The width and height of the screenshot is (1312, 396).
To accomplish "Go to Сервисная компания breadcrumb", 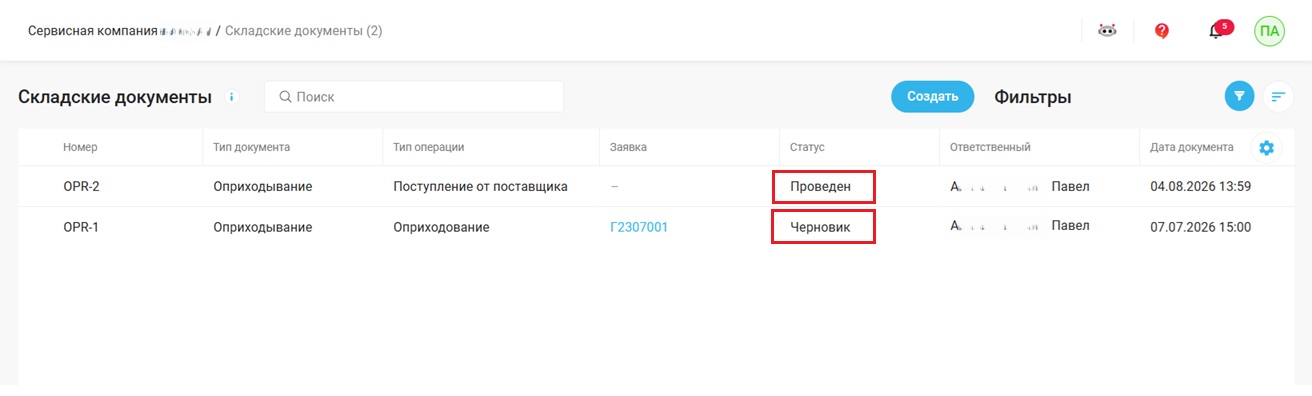I will (120, 31).
